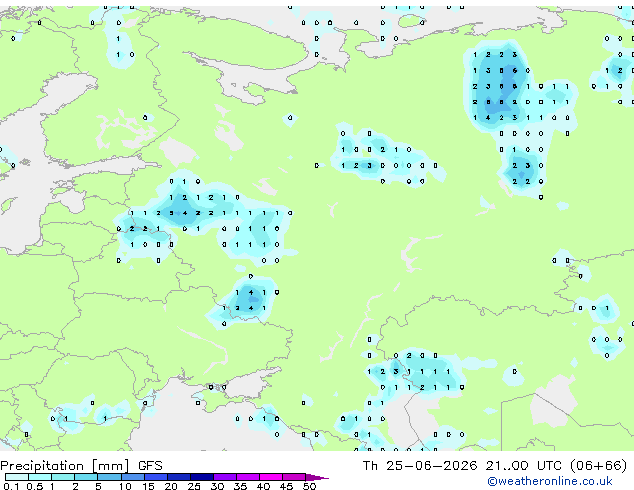Click the 2–5 mm legend color box
Screen dimensions: 634x490
(86, 477)
